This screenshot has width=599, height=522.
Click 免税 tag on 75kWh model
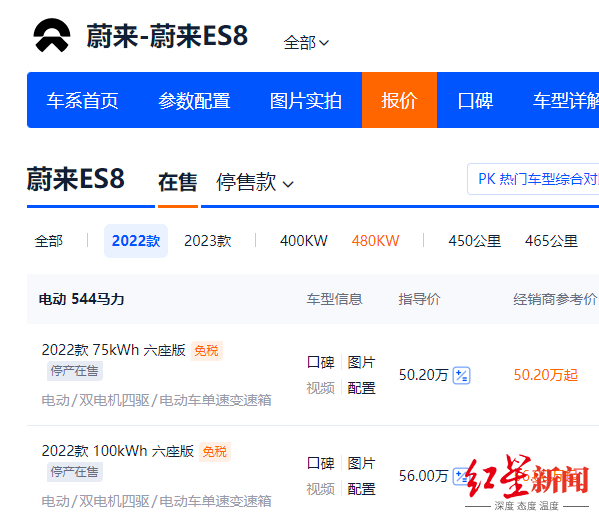207,350
